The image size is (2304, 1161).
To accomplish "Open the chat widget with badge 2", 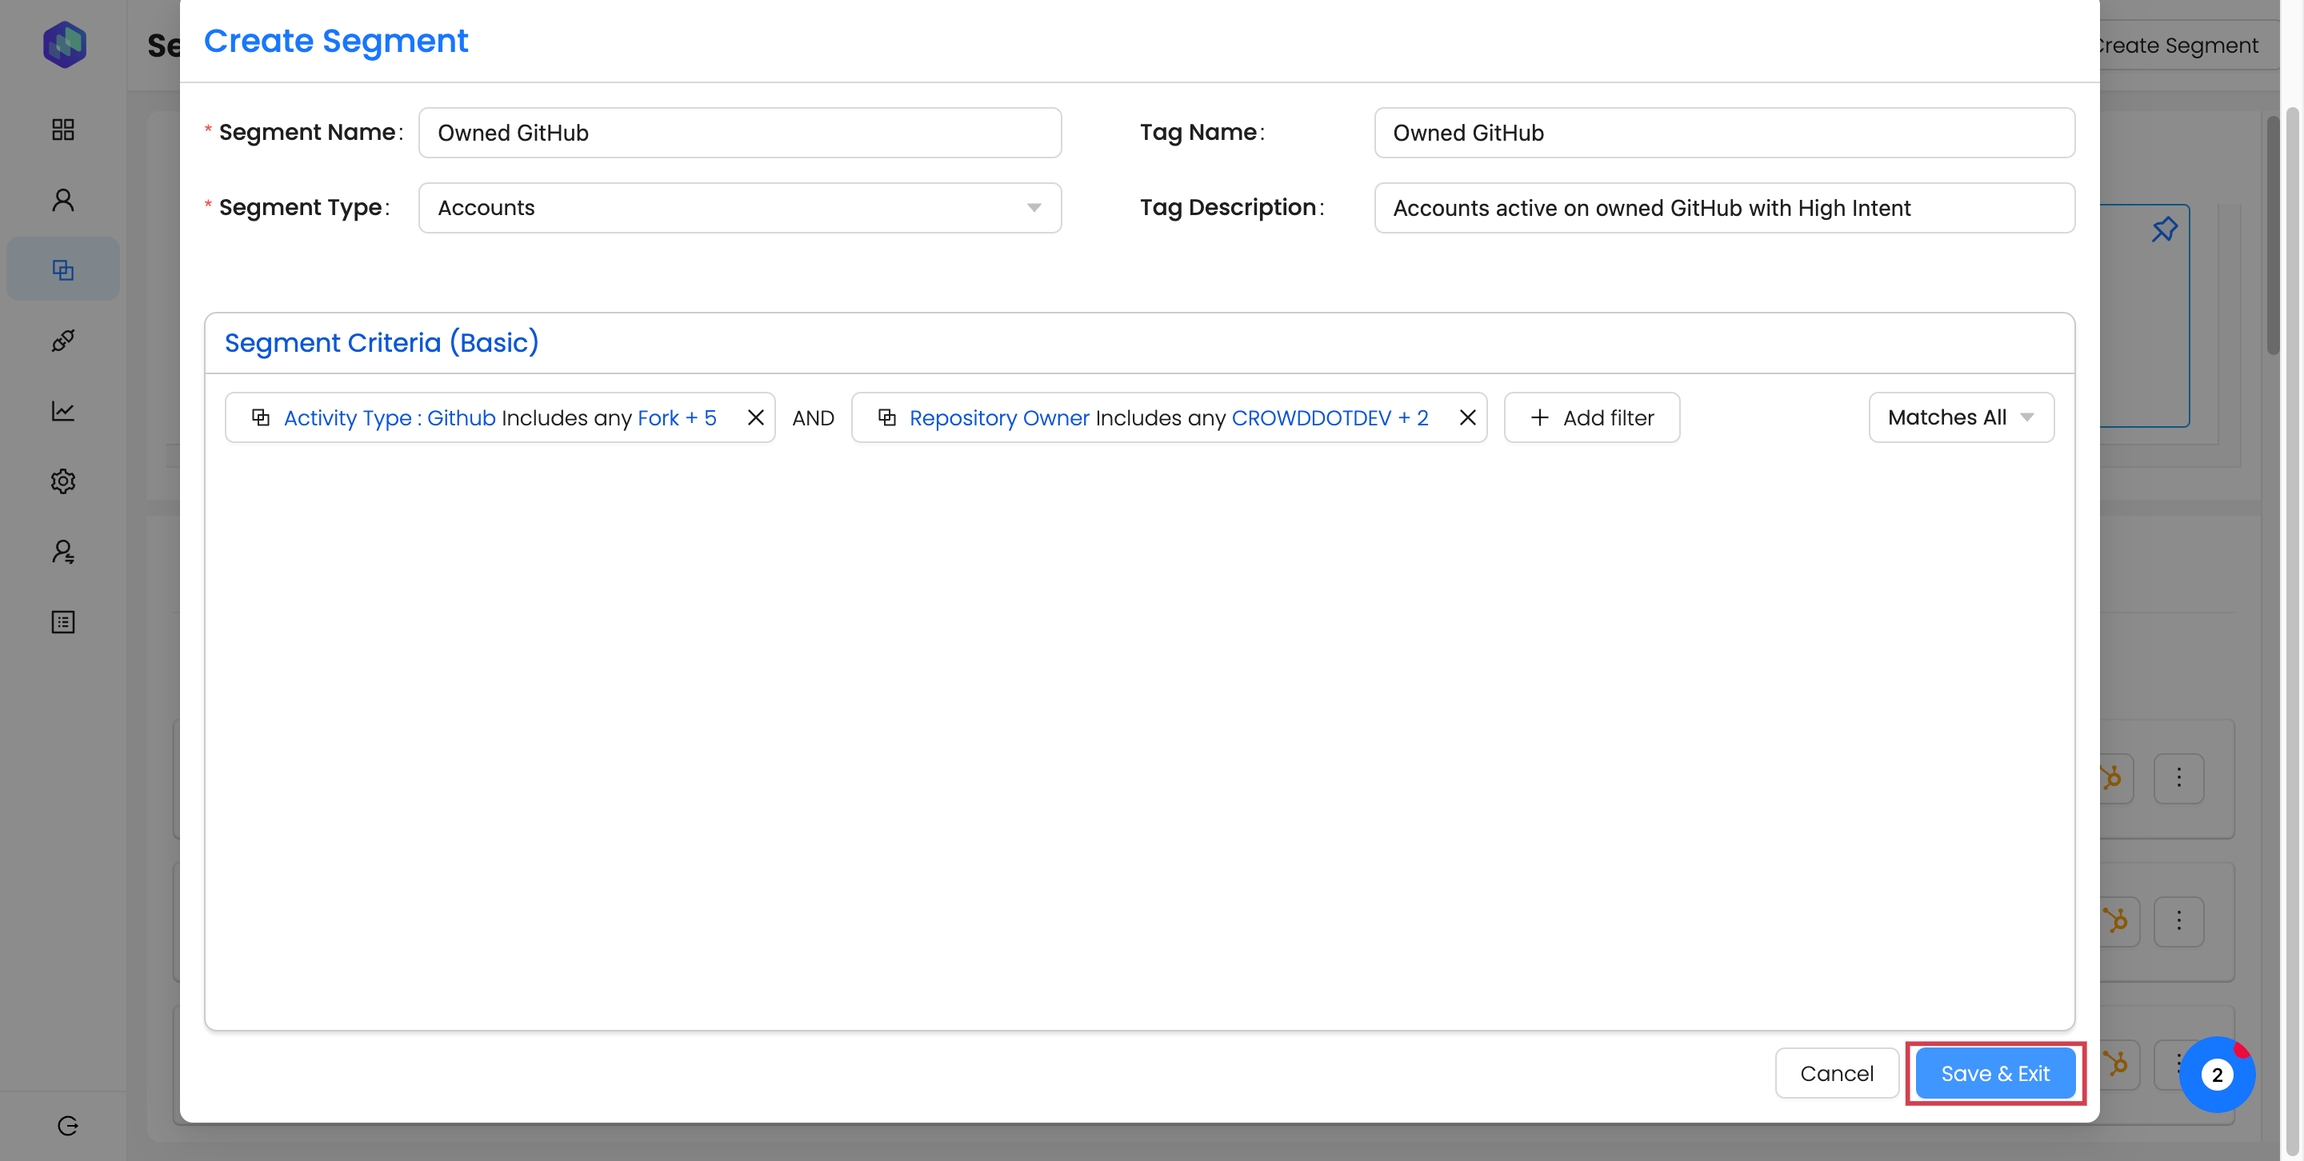I will (x=2216, y=1075).
